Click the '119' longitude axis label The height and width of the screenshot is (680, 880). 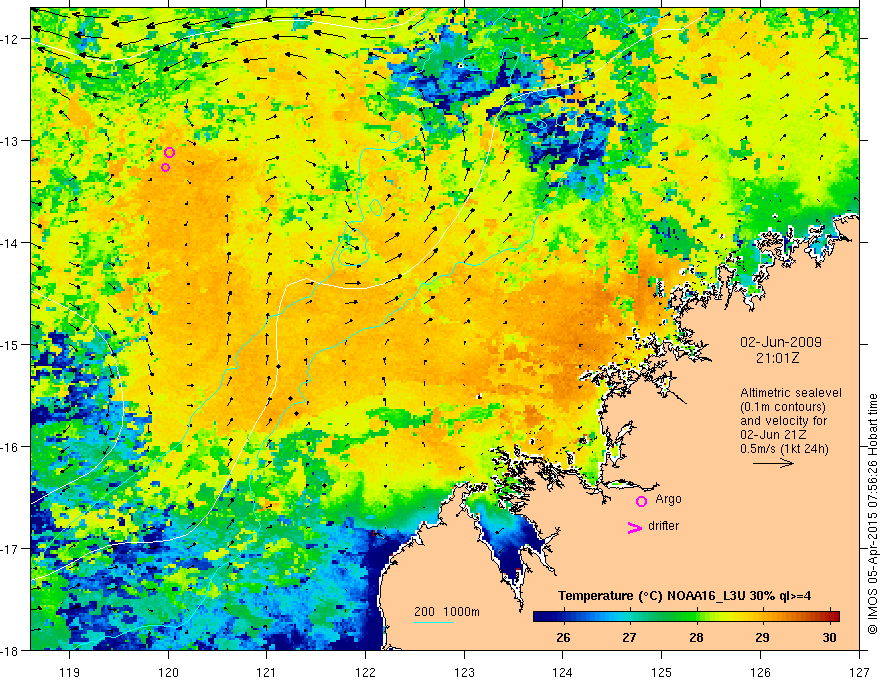70,672
